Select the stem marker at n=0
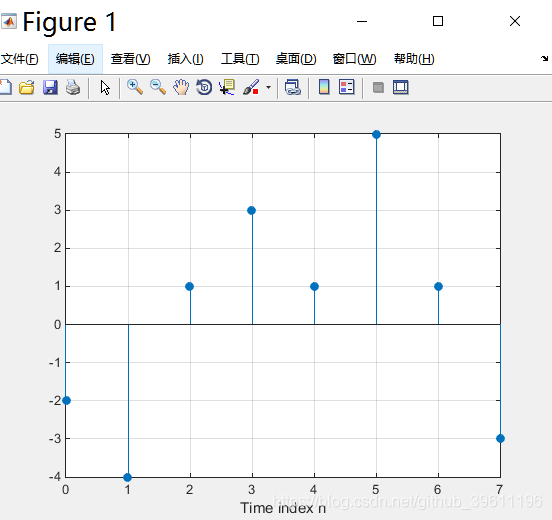The image size is (552, 520). [66, 401]
